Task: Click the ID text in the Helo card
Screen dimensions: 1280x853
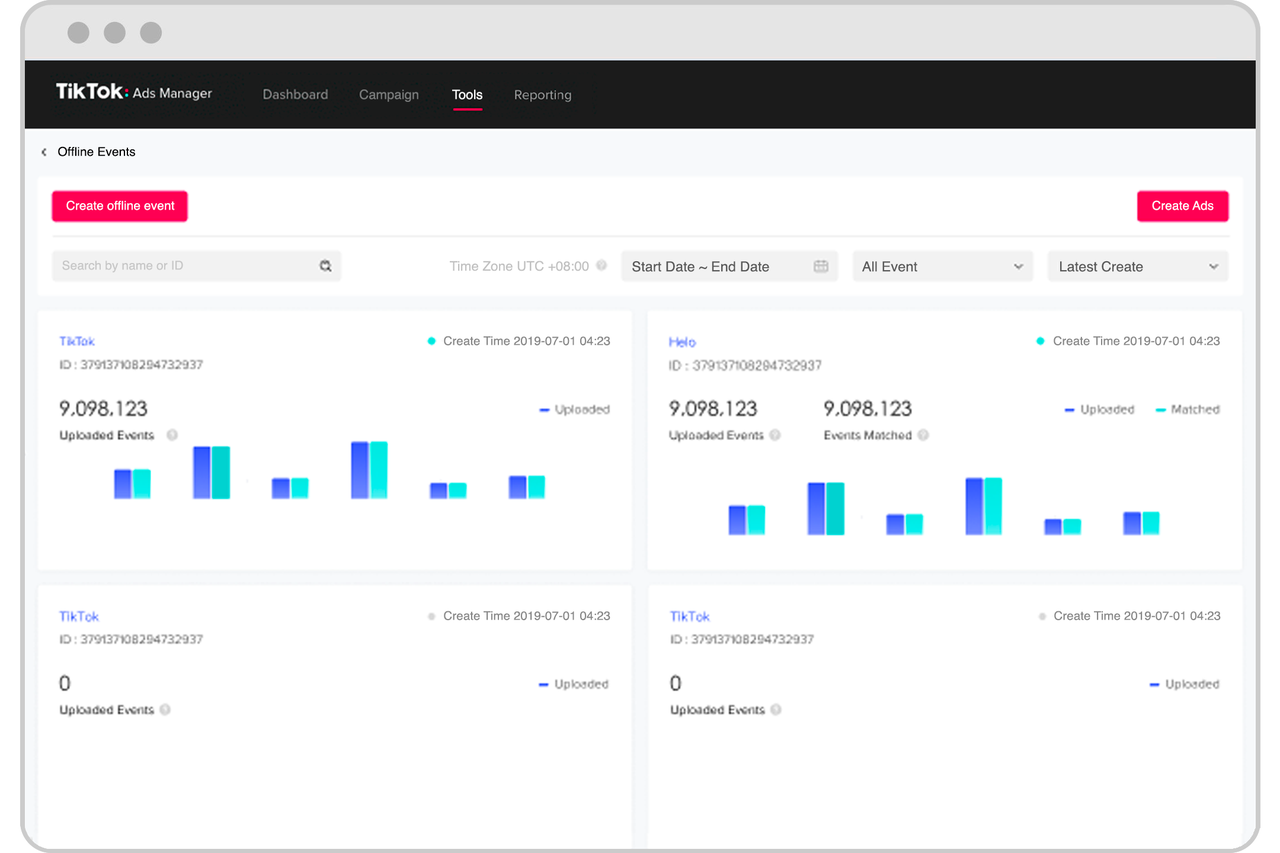Action: [745, 365]
